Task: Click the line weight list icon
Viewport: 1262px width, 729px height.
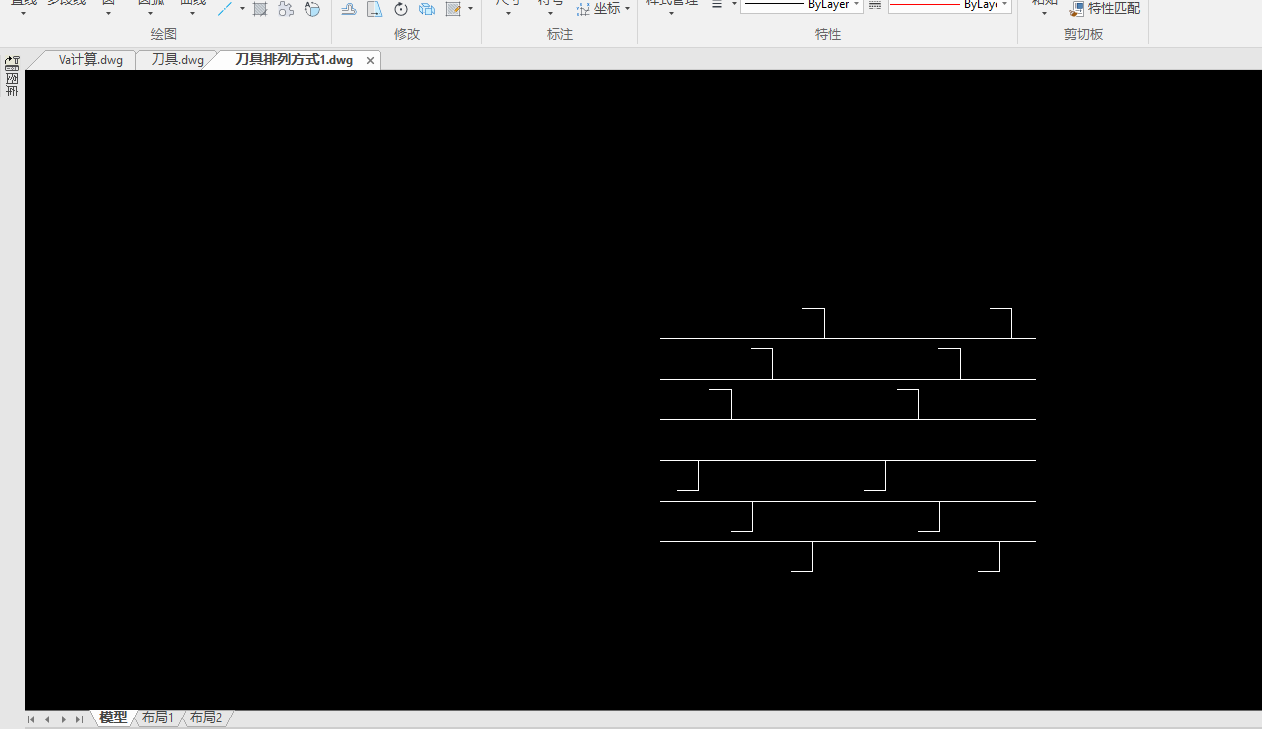Action: tap(717, 5)
